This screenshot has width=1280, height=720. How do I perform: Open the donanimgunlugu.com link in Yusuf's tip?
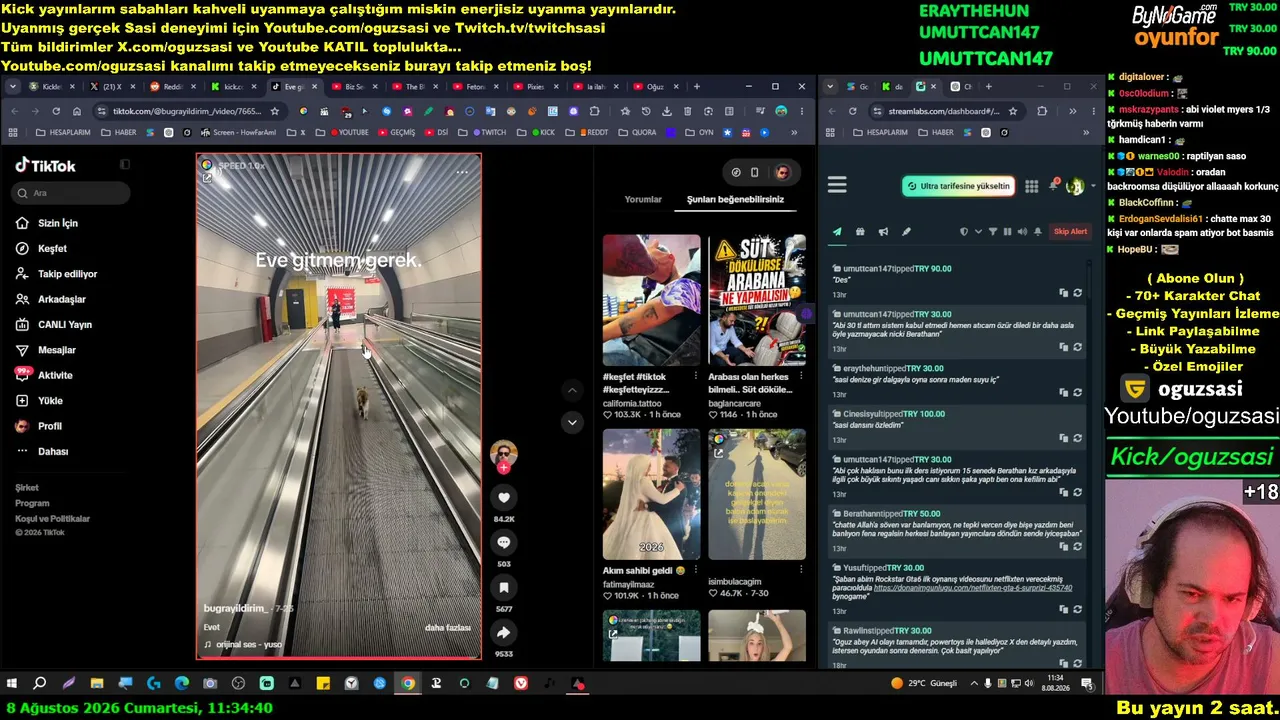click(973, 588)
